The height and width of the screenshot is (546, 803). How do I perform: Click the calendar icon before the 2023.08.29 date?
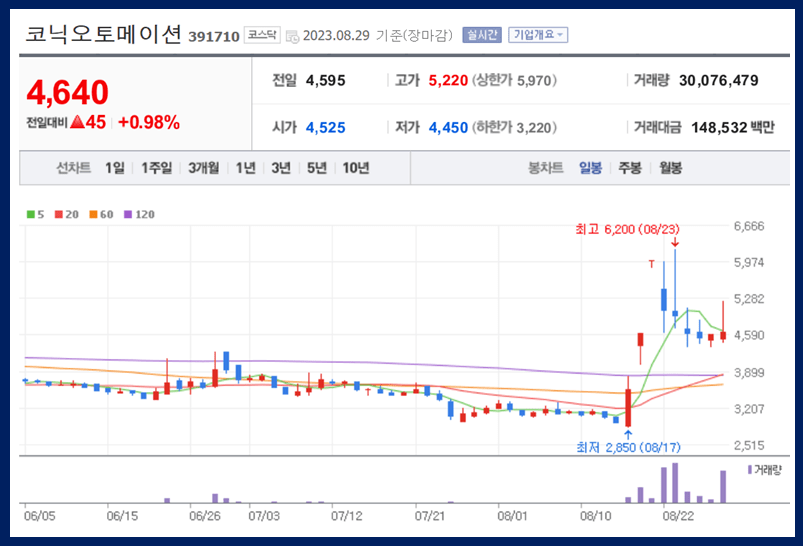coord(292,36)
